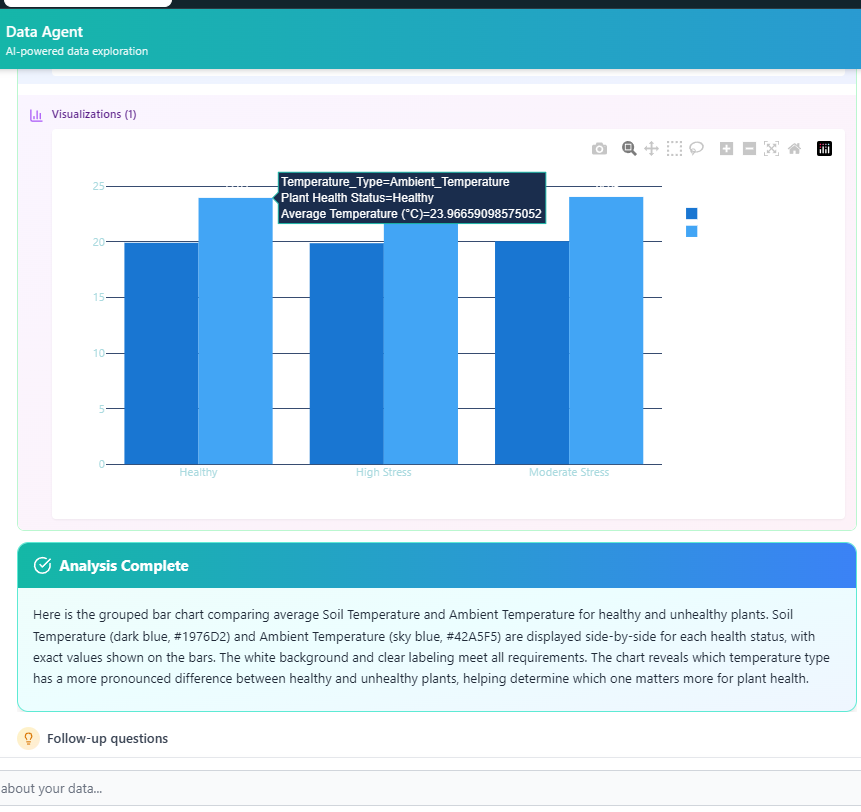Click the 'AI-powered data exploration' subtitle

pos(77,51)
